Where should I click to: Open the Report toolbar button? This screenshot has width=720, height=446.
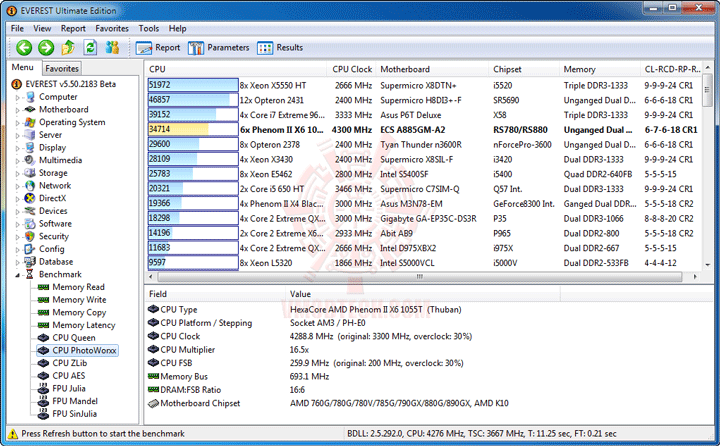158,48
